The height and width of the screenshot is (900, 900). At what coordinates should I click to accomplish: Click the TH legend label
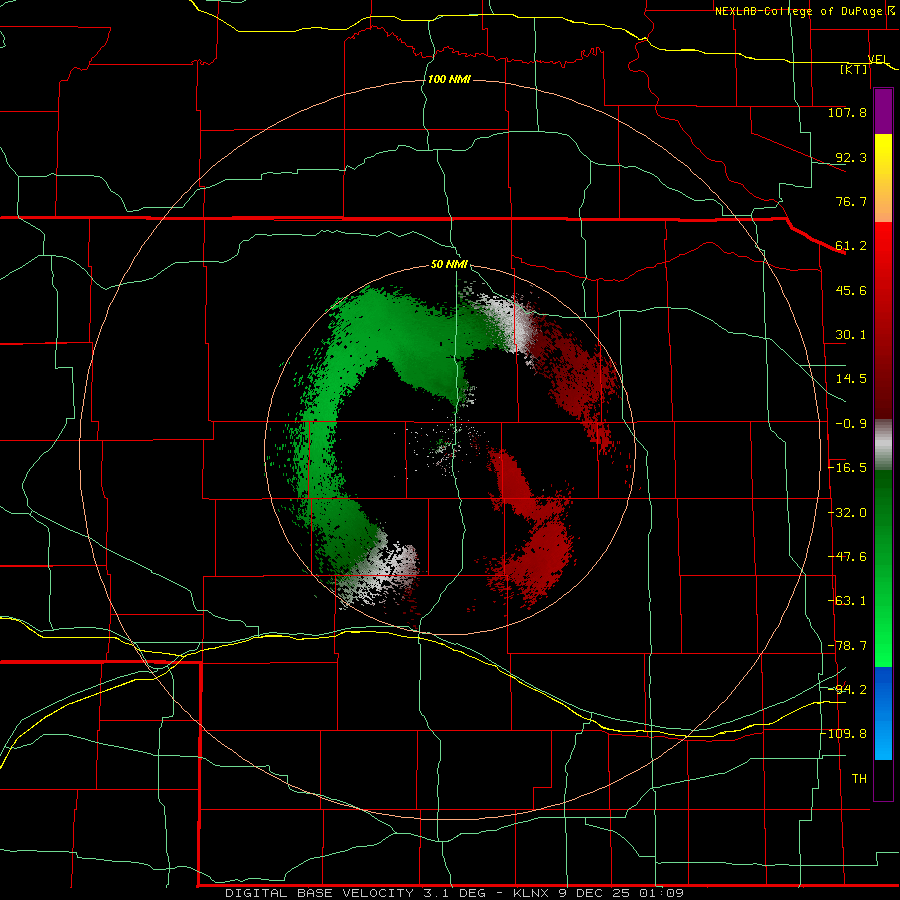(859, 779)
